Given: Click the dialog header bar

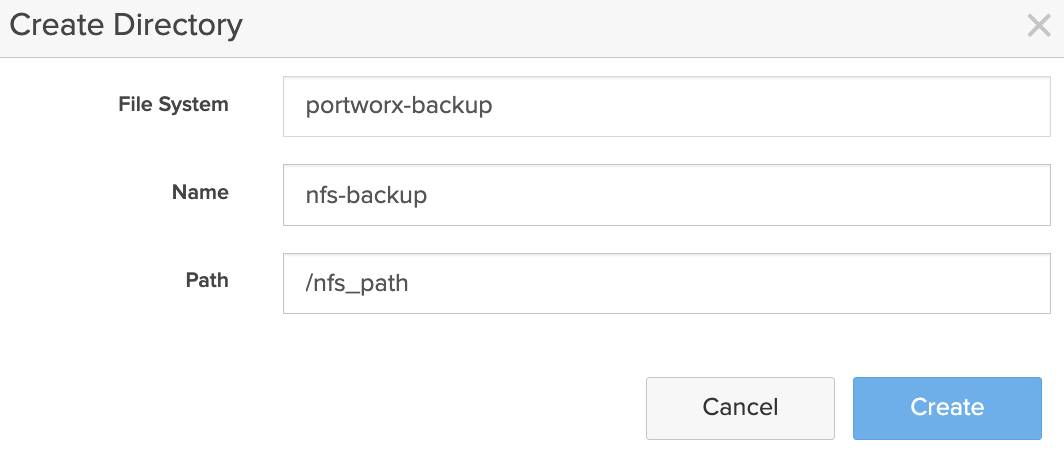Looking at the screenshot, I should point(600,26).
